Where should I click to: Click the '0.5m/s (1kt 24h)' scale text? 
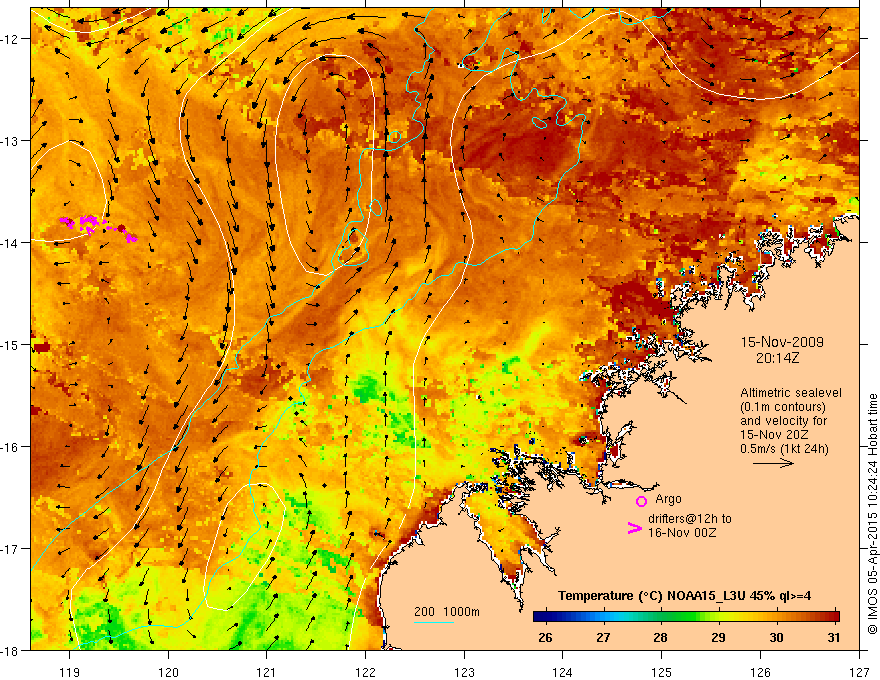tap(785, 449)
